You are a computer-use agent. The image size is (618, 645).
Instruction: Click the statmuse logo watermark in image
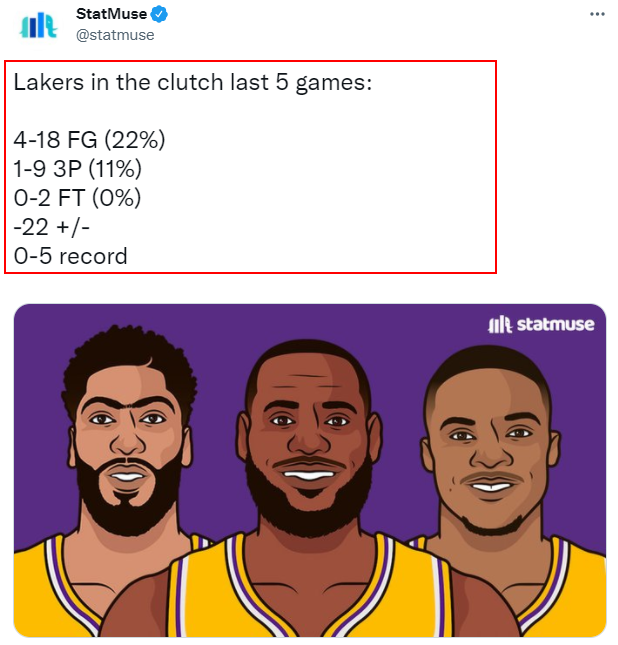[541, 325]
